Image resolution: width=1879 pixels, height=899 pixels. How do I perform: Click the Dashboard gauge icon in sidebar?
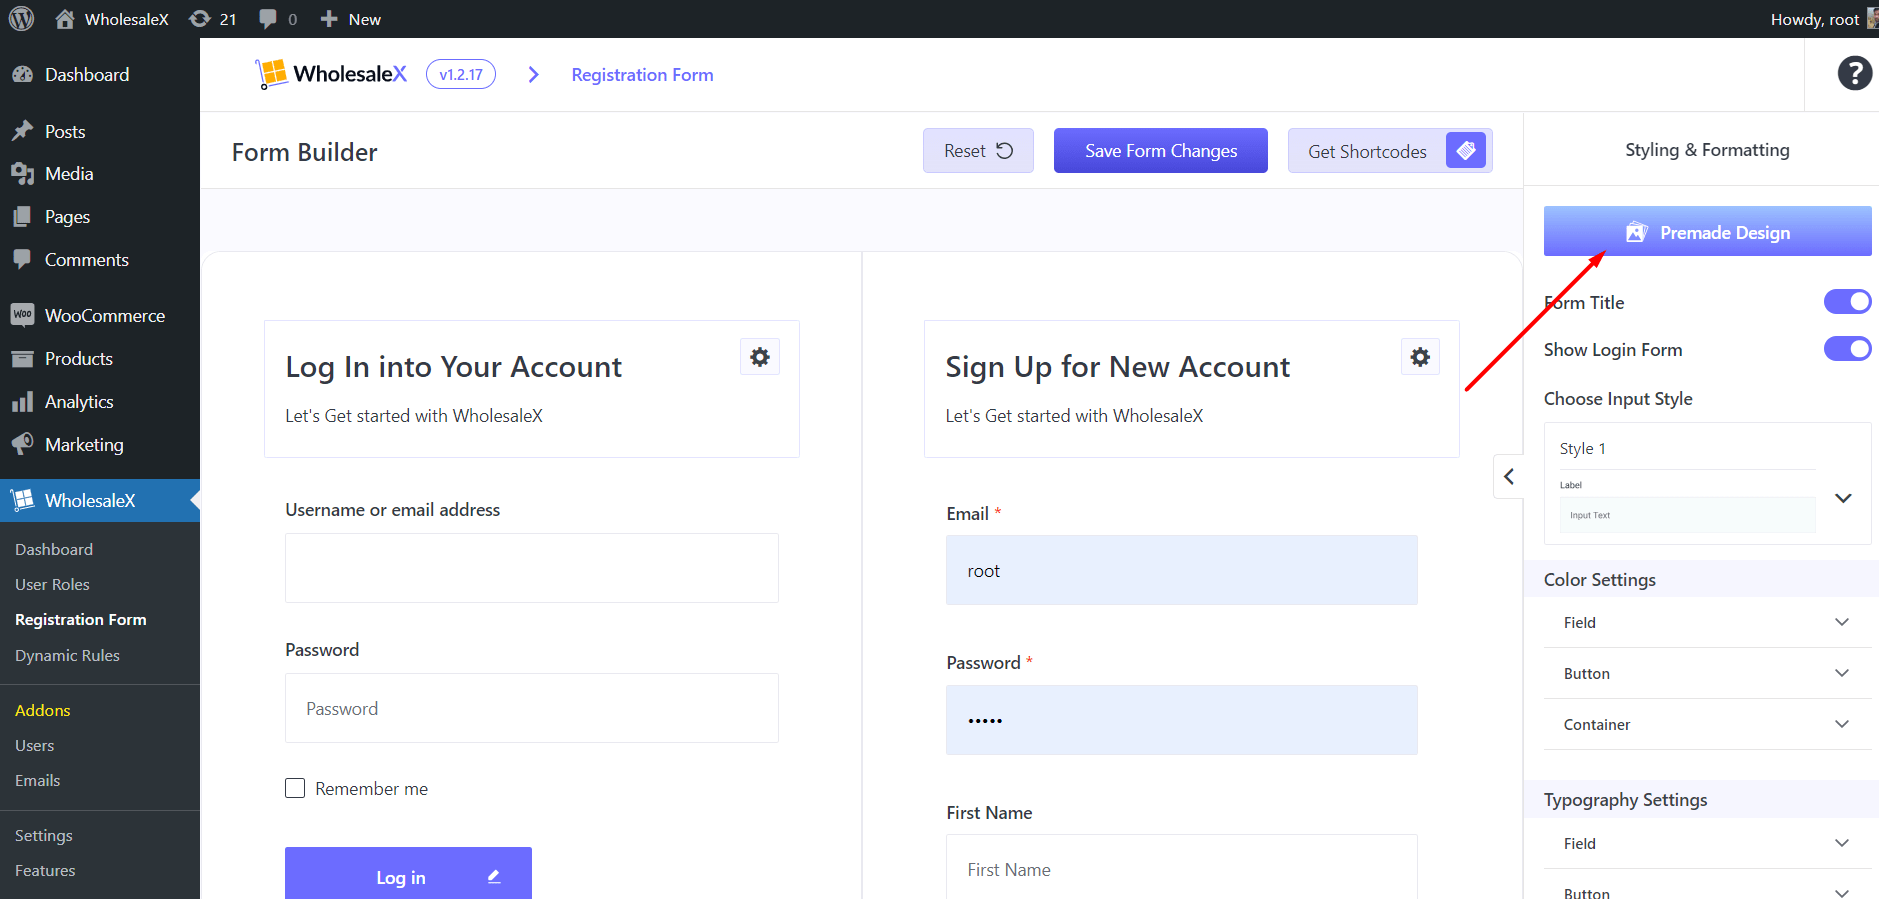click(22, 74)
